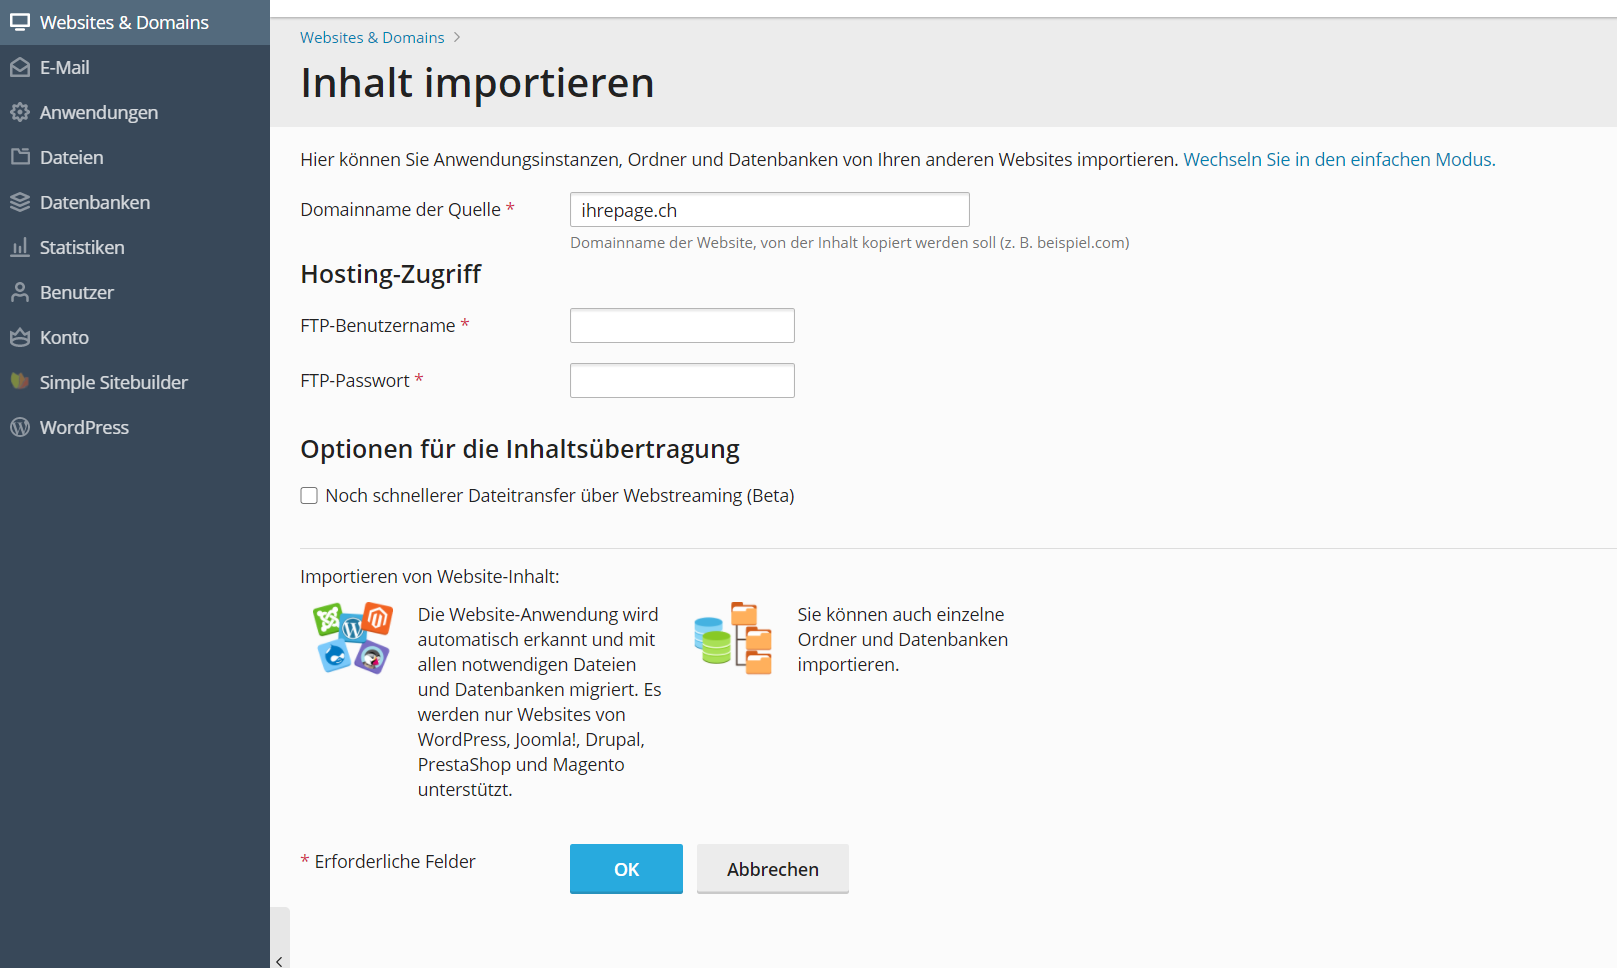The height and width of the screenshot is (968, 1617).
Task: Click the Datenbanken stacked-disks icon
Action: 21,202
